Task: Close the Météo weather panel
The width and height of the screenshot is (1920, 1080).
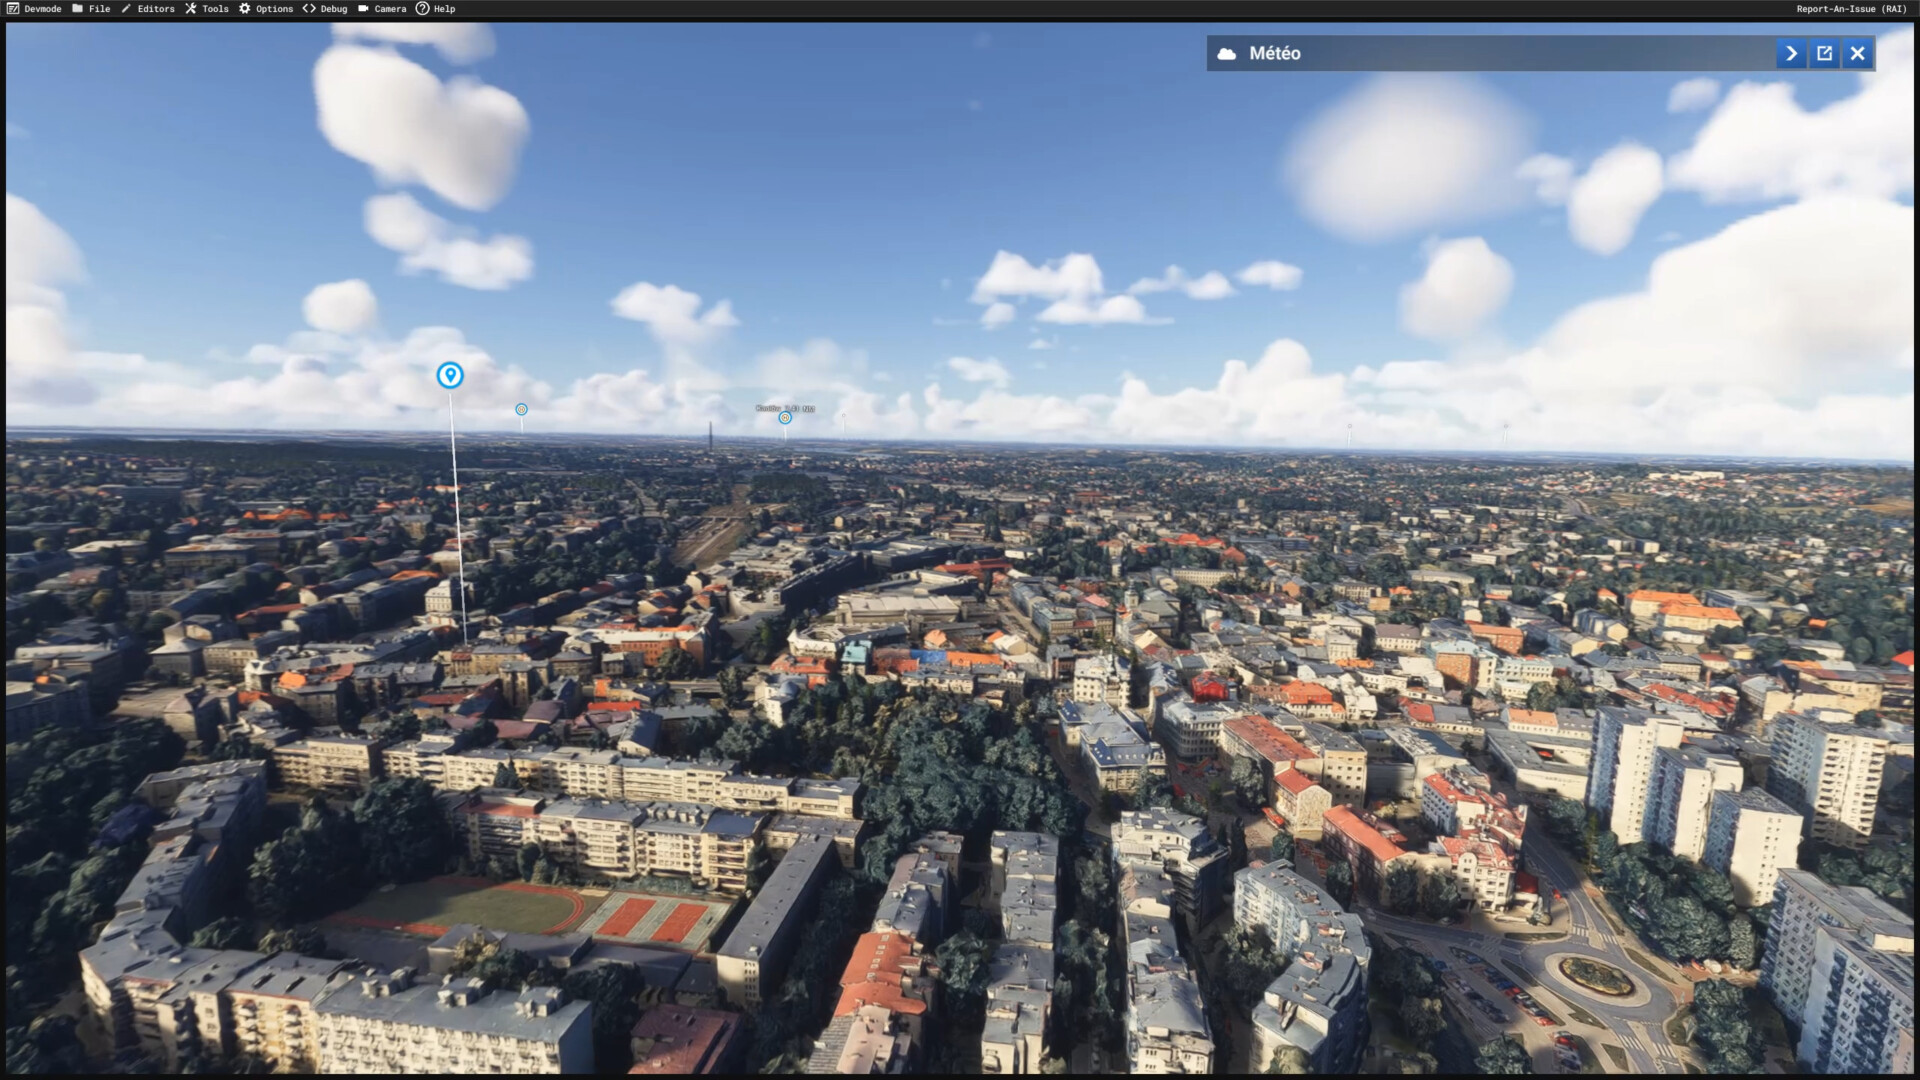Action: tap(1857, 54)
